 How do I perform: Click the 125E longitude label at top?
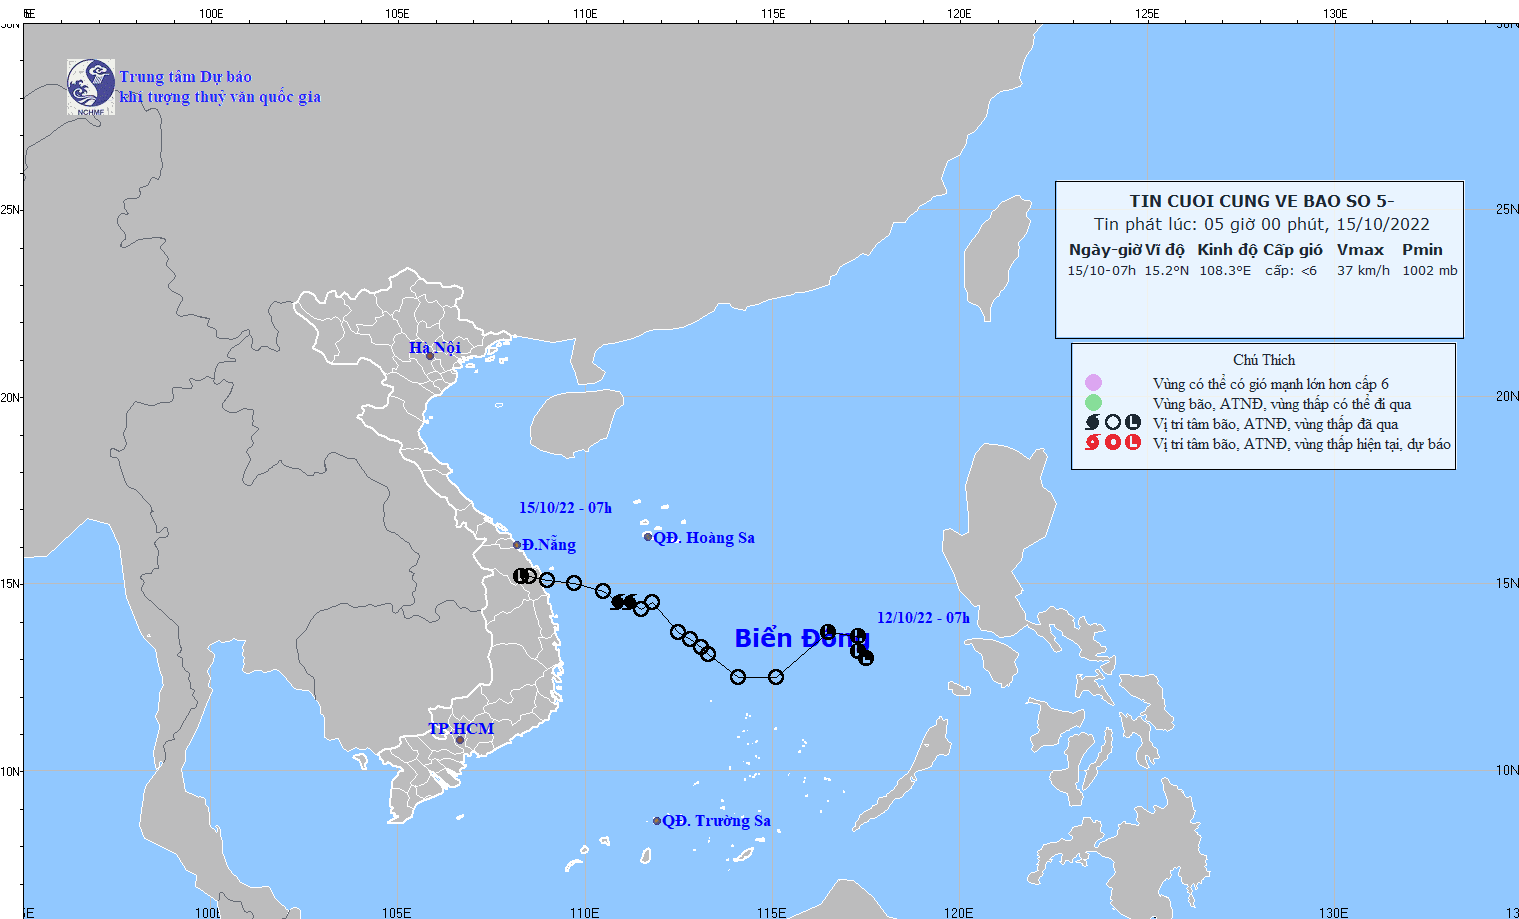[x=1147, y=14]
